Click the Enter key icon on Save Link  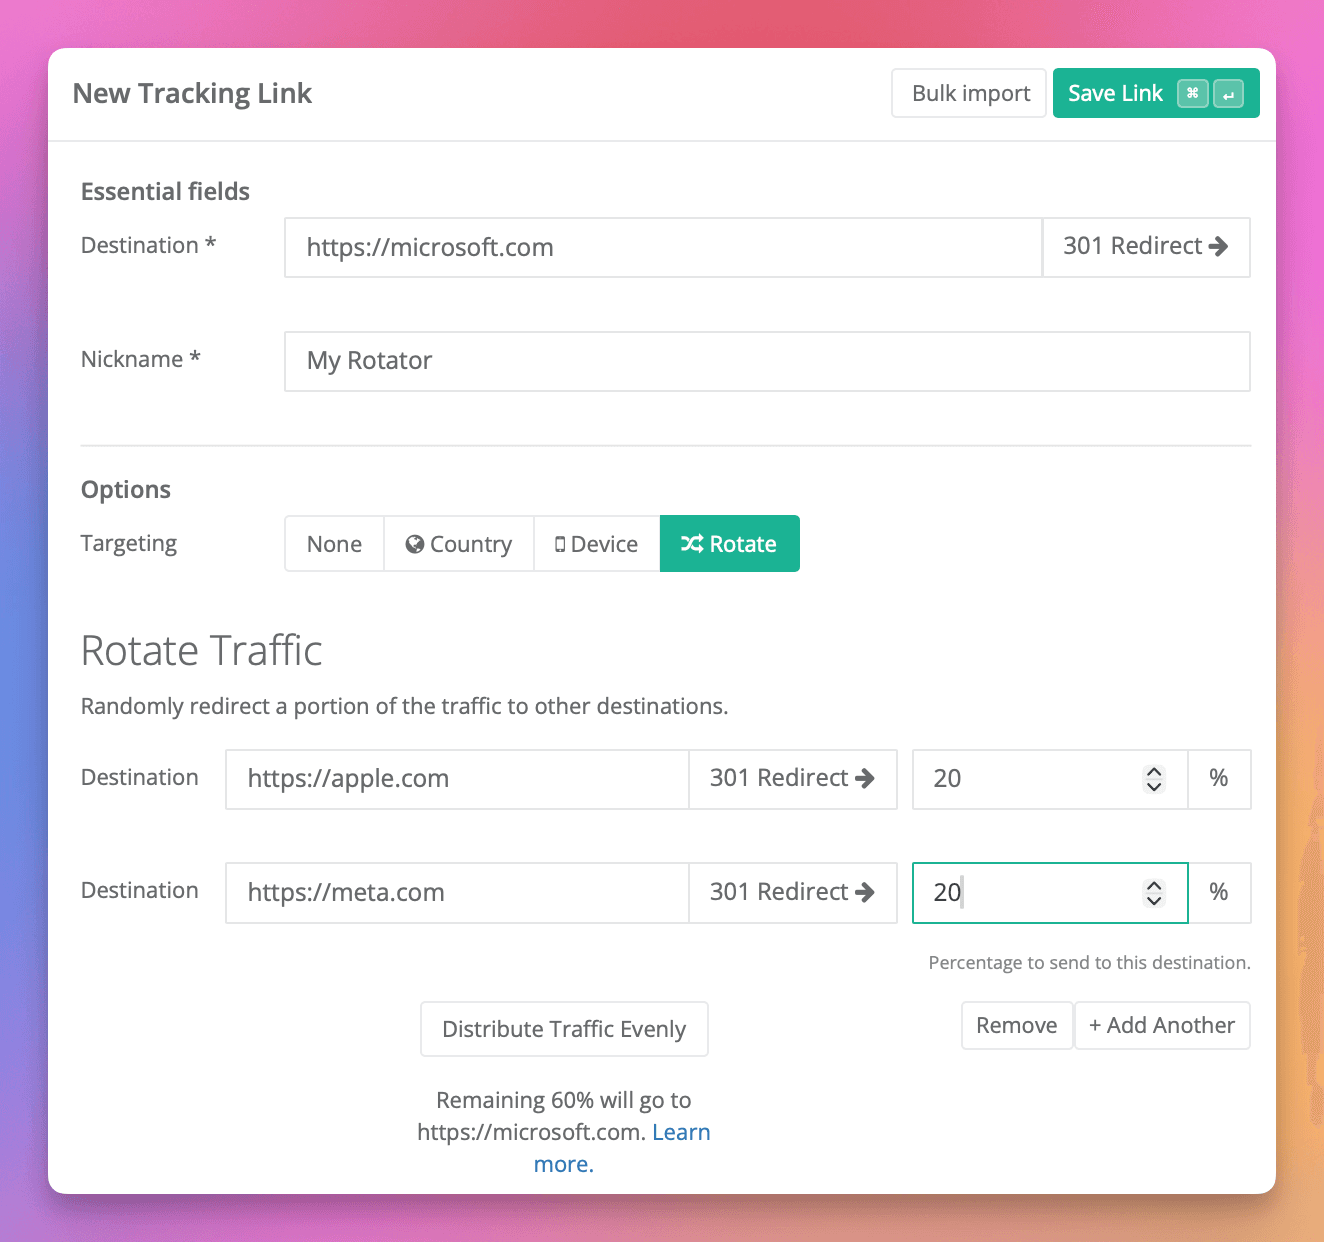(x=1228, y=94)
